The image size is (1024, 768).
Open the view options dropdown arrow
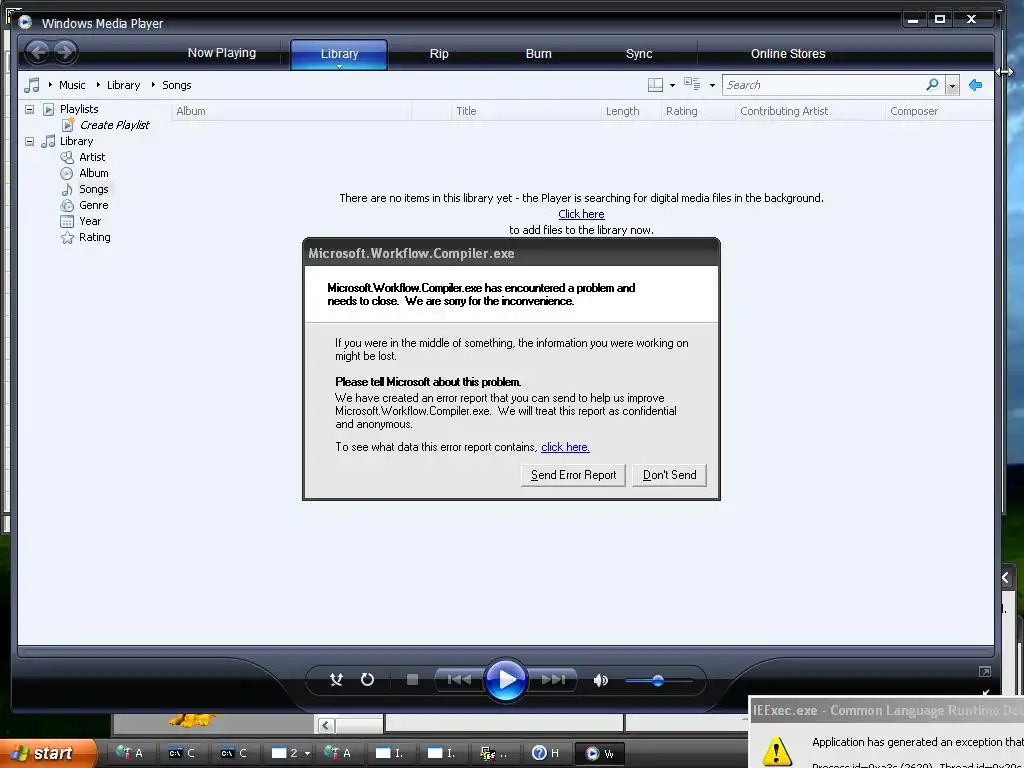click(712, 86)
